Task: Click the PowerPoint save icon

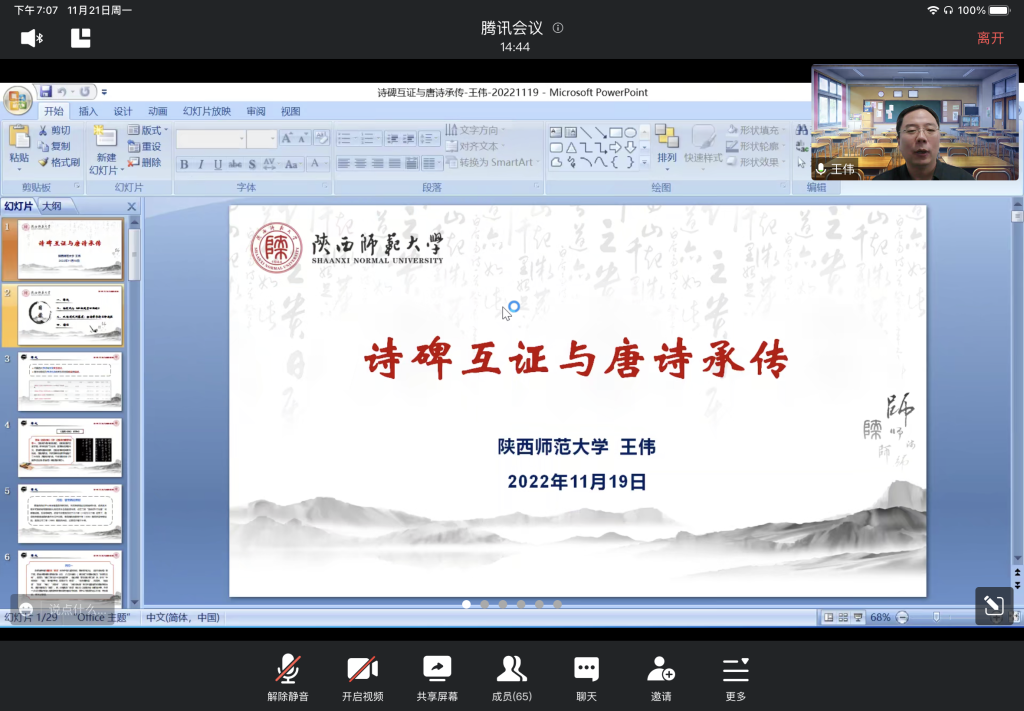Action: 46,92
